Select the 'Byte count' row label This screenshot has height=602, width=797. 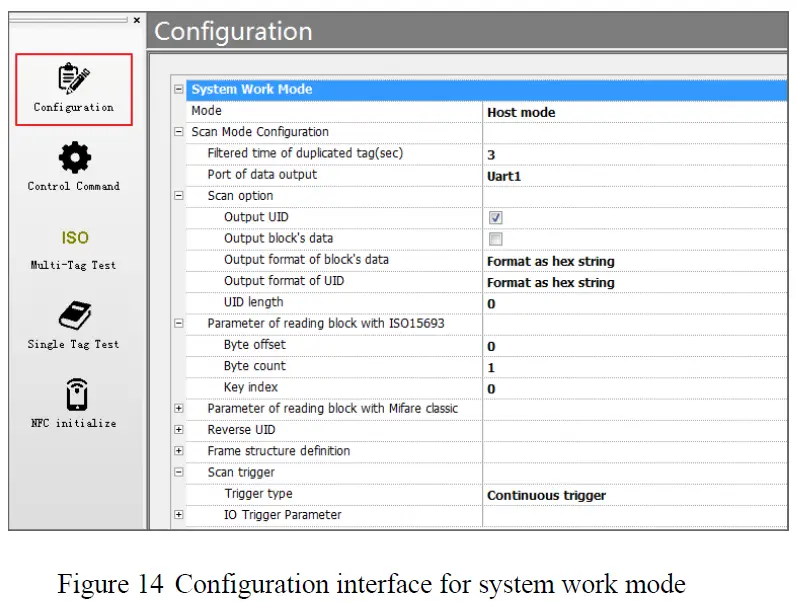click(x=255, y=366)
